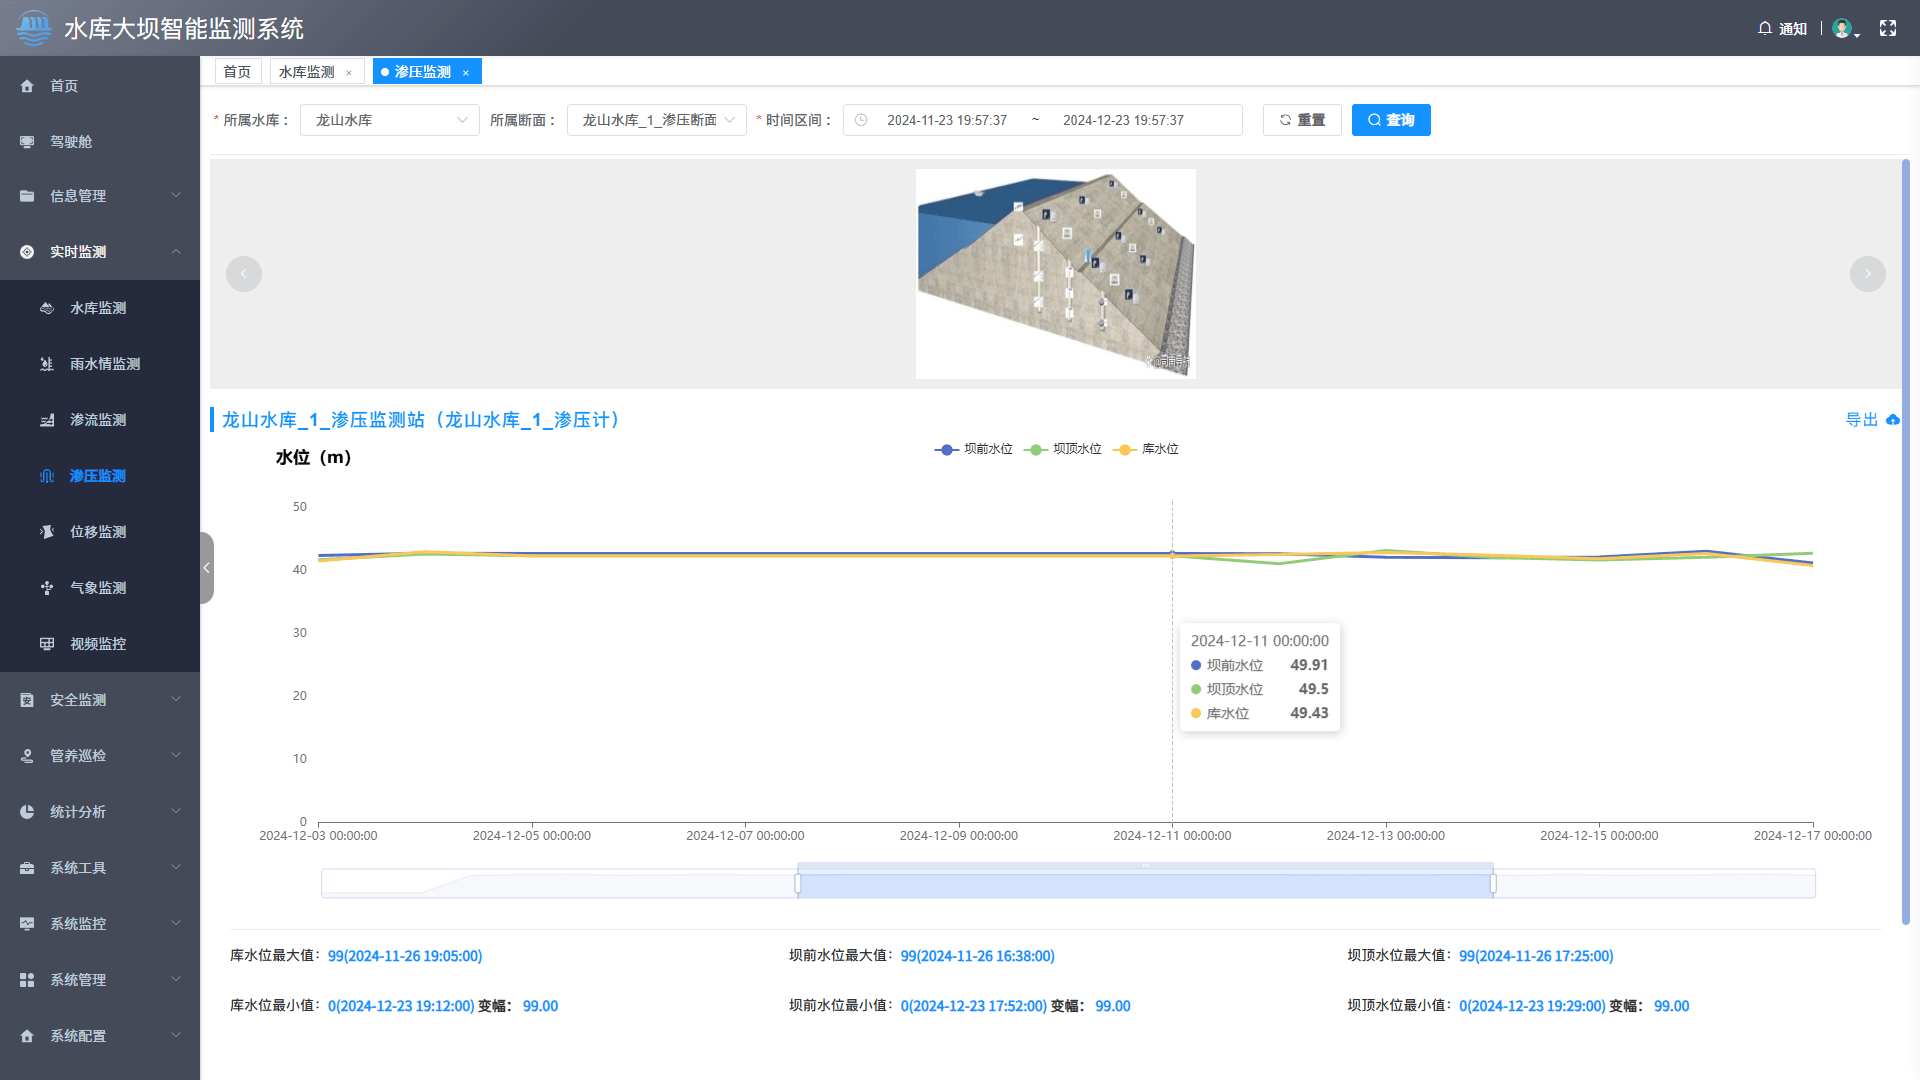Viewport: 1920px width, 1080px height.
Task: Click the notification bell icon
Action: pos(1765,28)
